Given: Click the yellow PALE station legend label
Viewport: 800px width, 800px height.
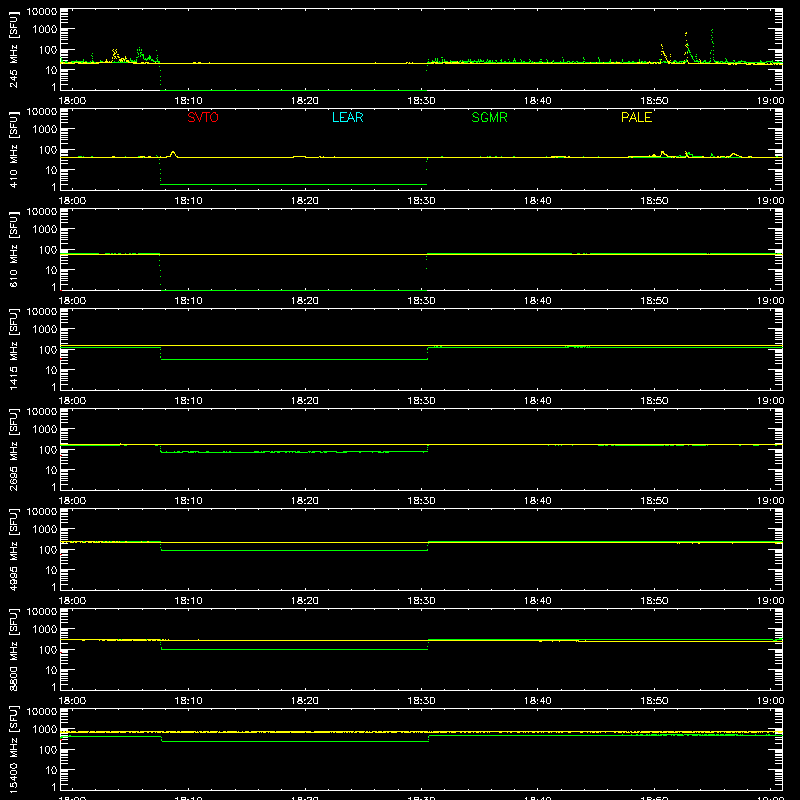Looking at the screenshot, I should (x=636, y=117).
